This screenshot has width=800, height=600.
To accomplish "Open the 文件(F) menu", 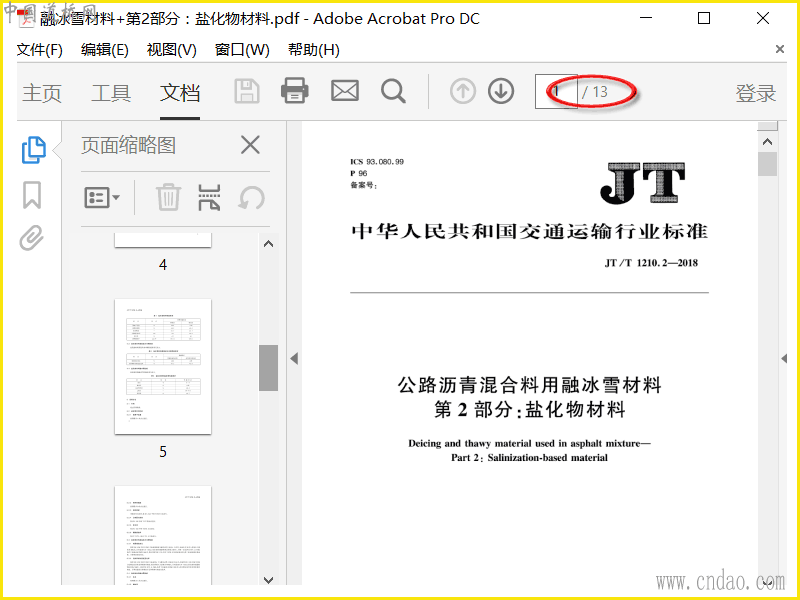I will click(39, 50).
